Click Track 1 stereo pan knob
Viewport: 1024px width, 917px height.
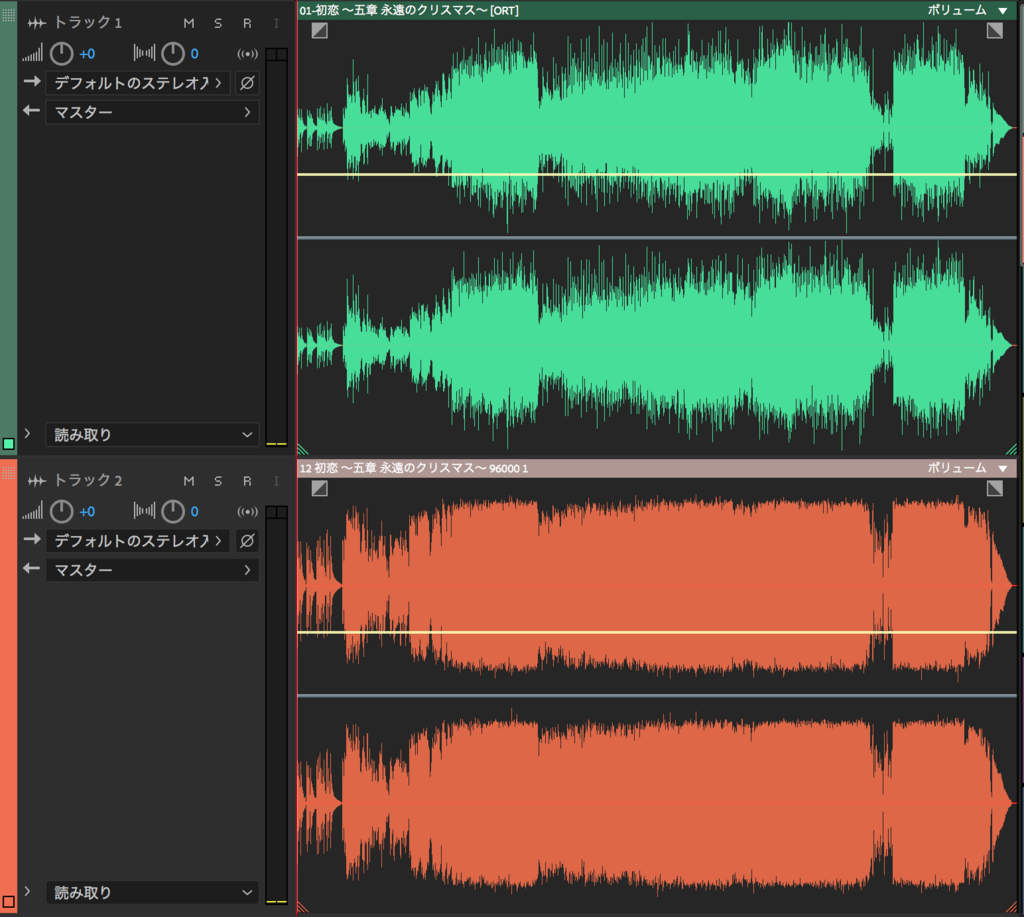(x=173, y=54)
